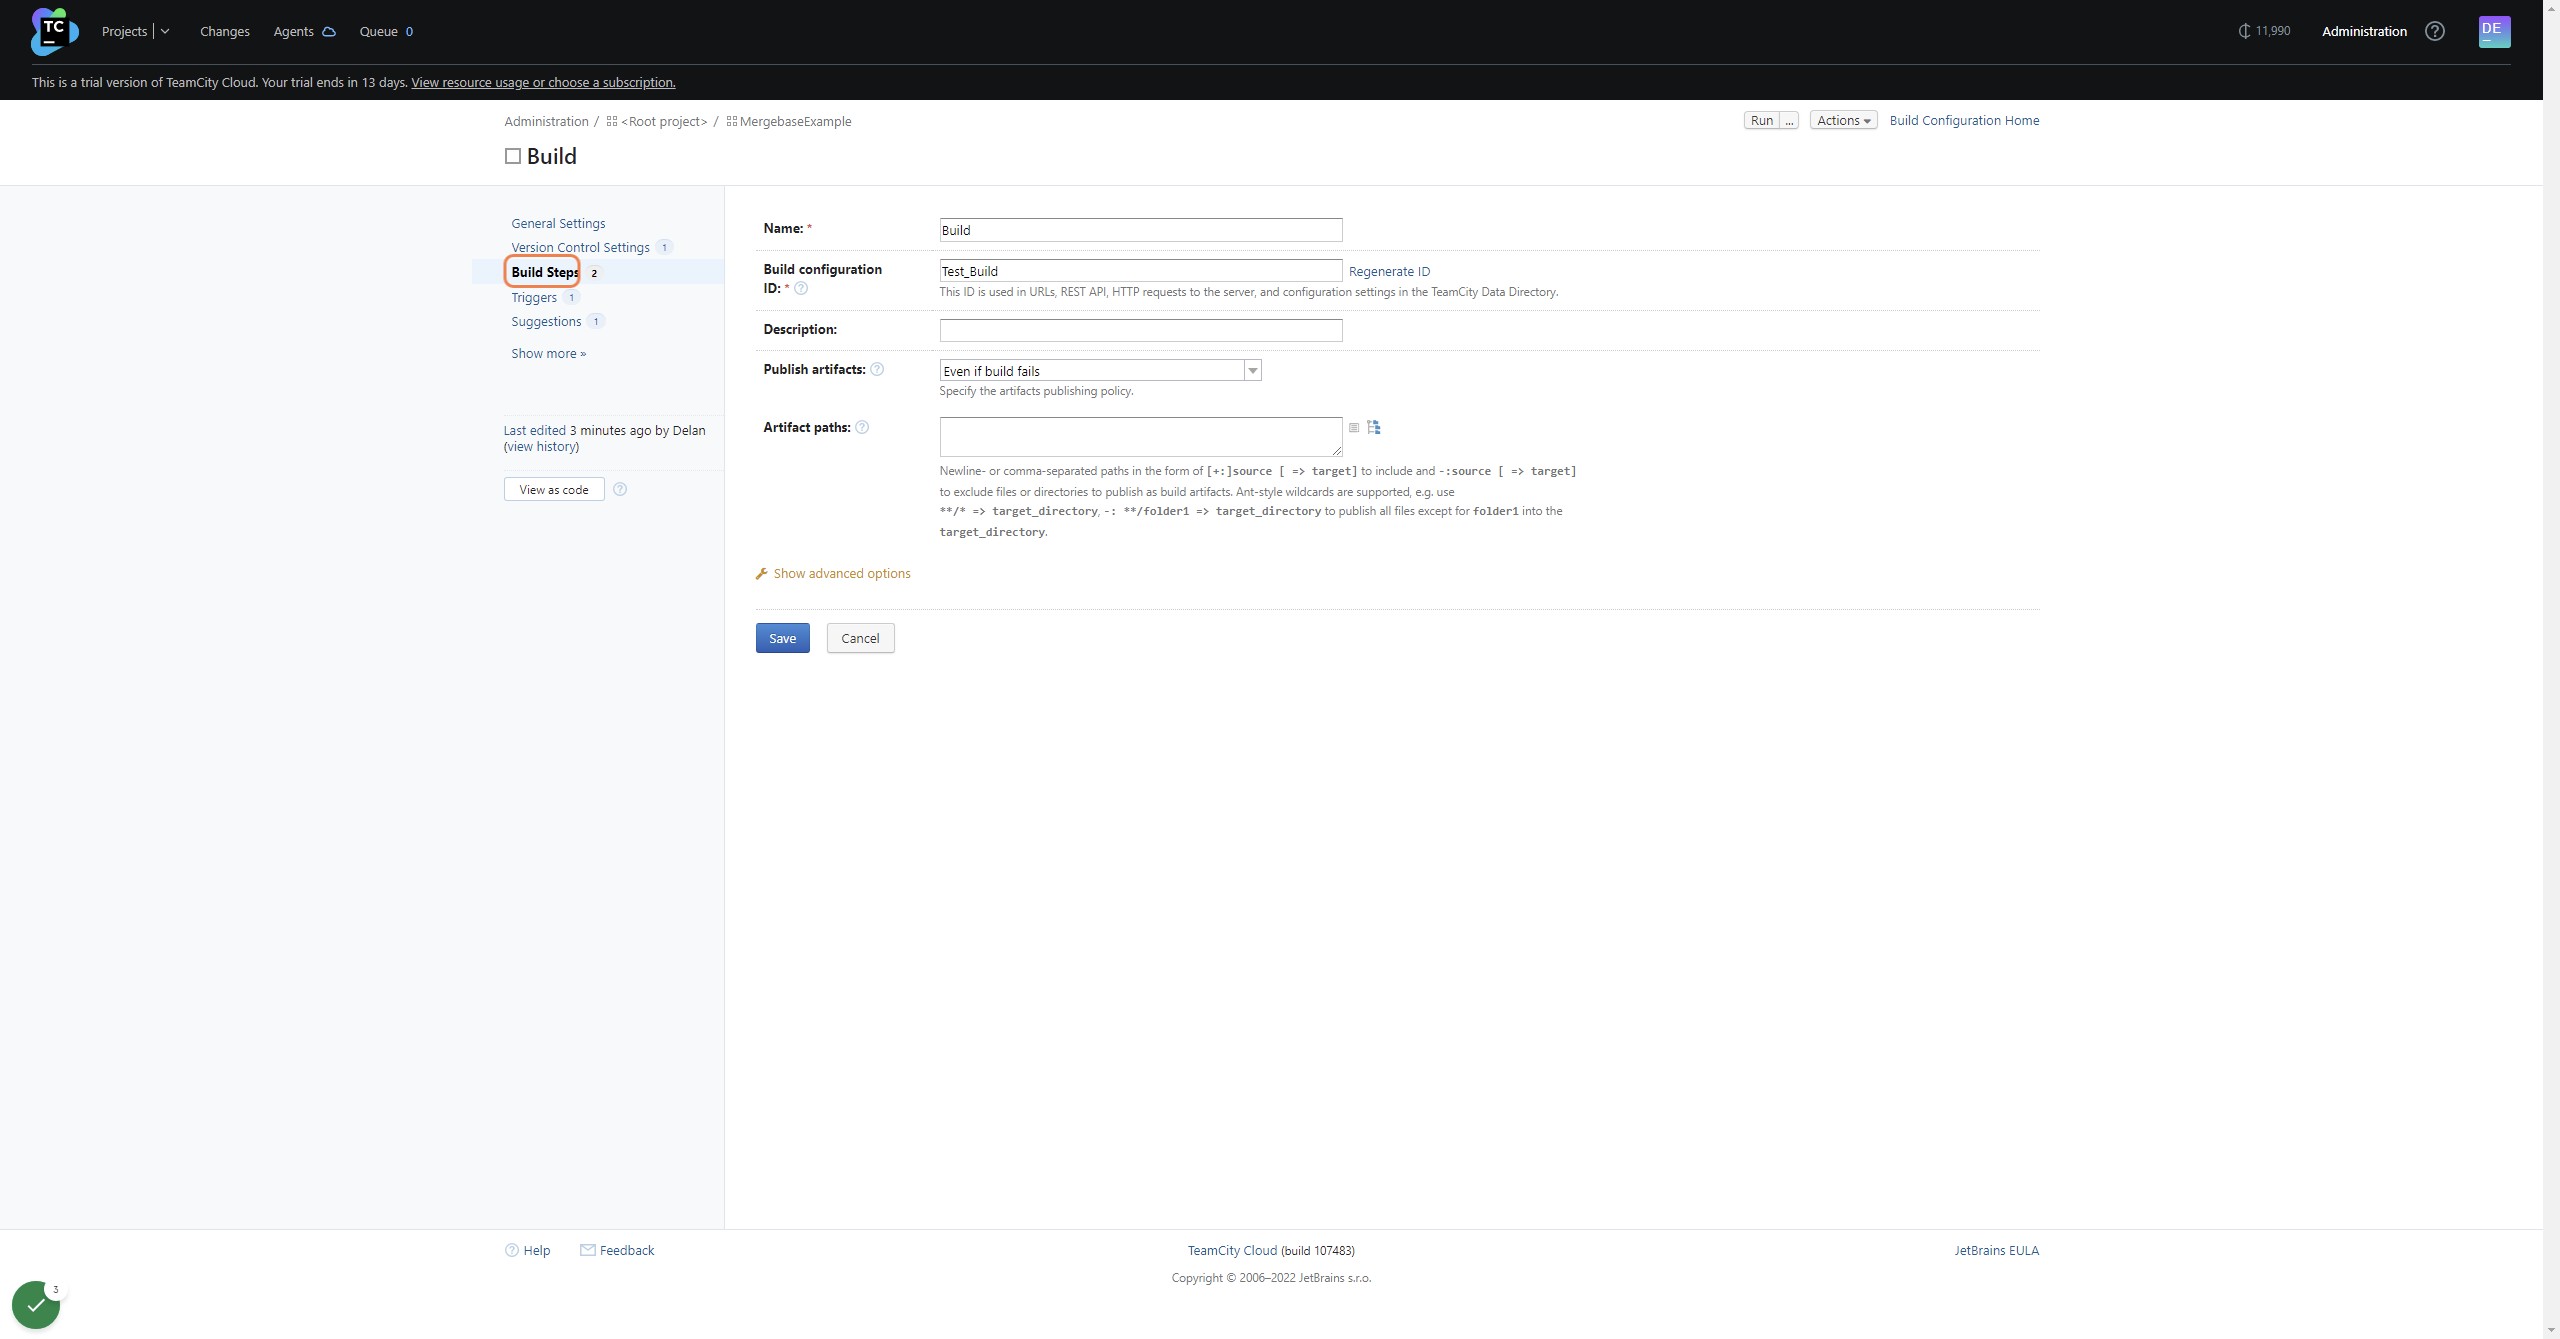Click the scrollbar down arrow
This screenshot has height=1339, width=2560.
2551,1330
